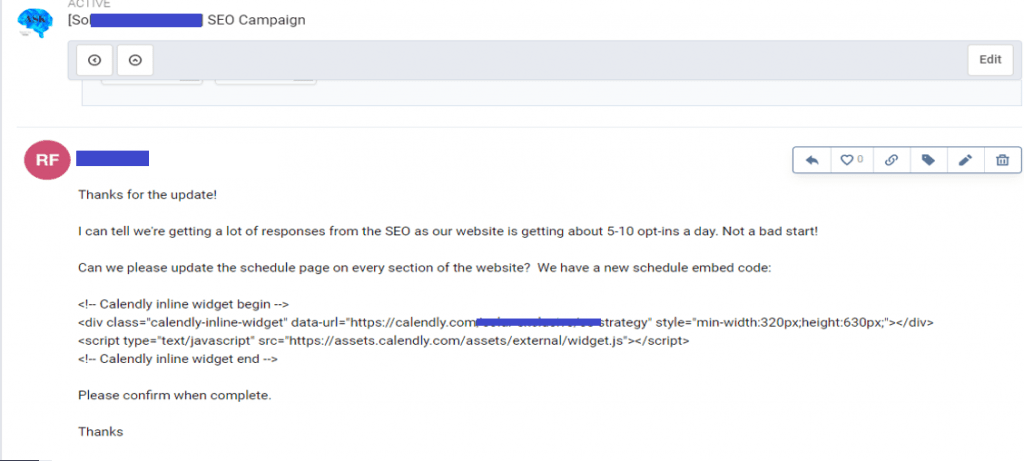1024x461 pixels.
Task: Click the sentence about 5-10 opt-ins a day
Action: 447,231
